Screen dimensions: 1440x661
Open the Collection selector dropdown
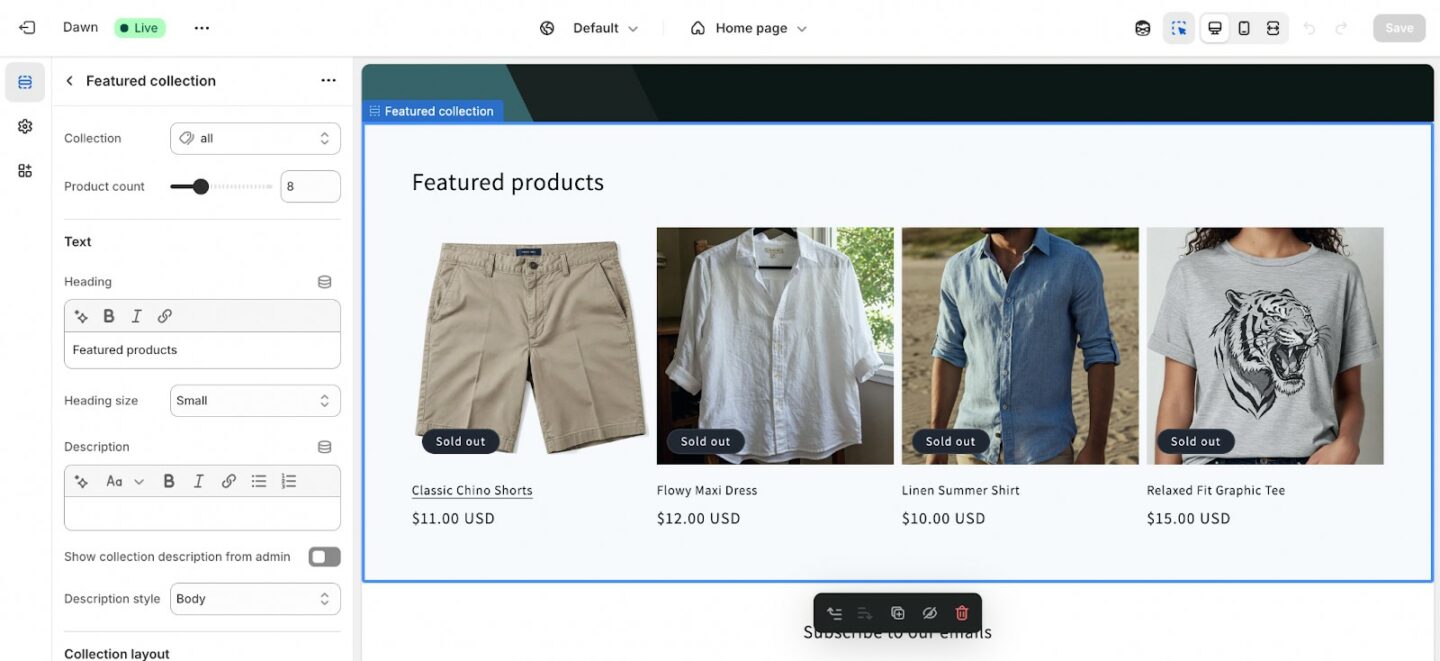[254, 137]
